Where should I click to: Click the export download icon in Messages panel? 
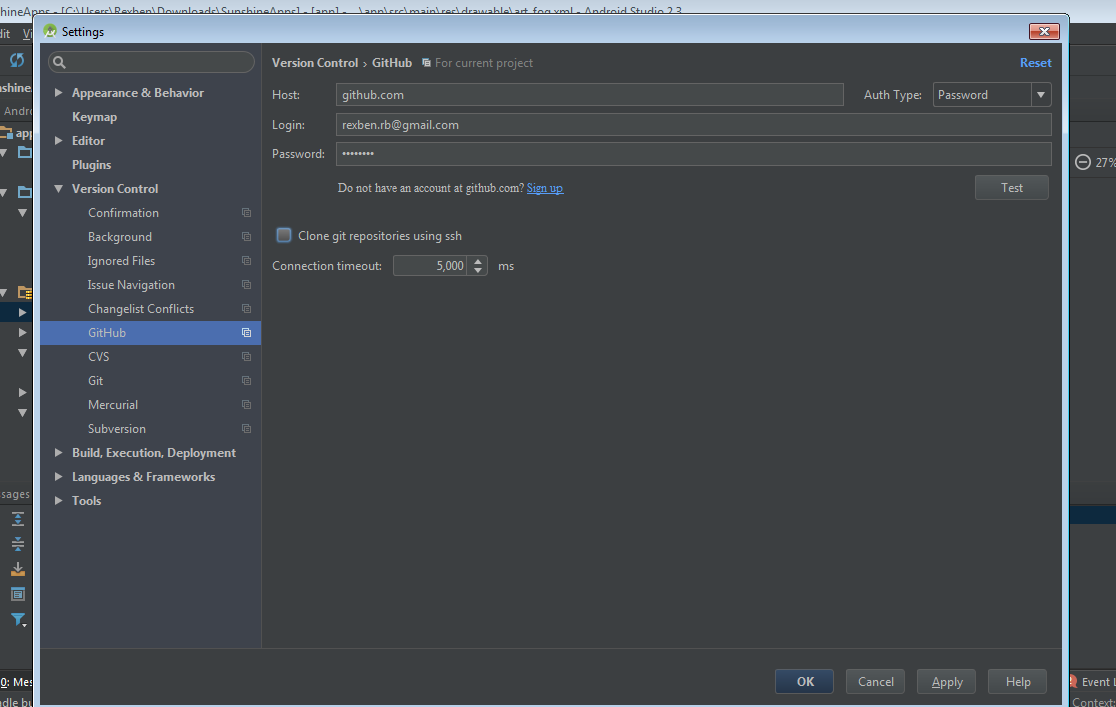pos(18,569)
